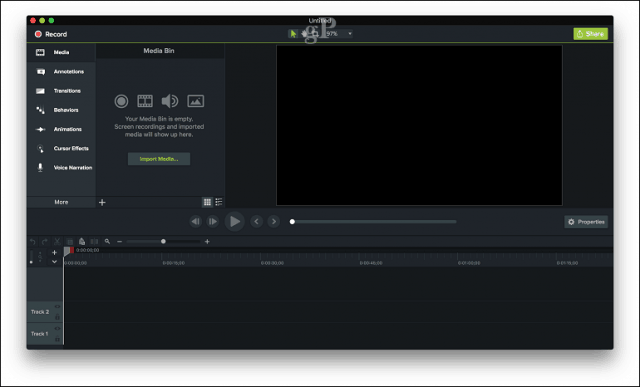Click the black preview canvas
Screen dimensions: 640x387
pyautogui.click(x=419, y=125)
